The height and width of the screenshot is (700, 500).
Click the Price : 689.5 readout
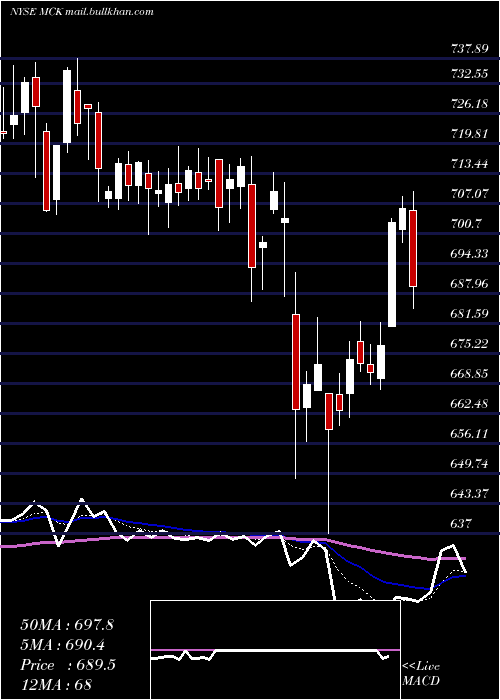click(x=68, y=665)
